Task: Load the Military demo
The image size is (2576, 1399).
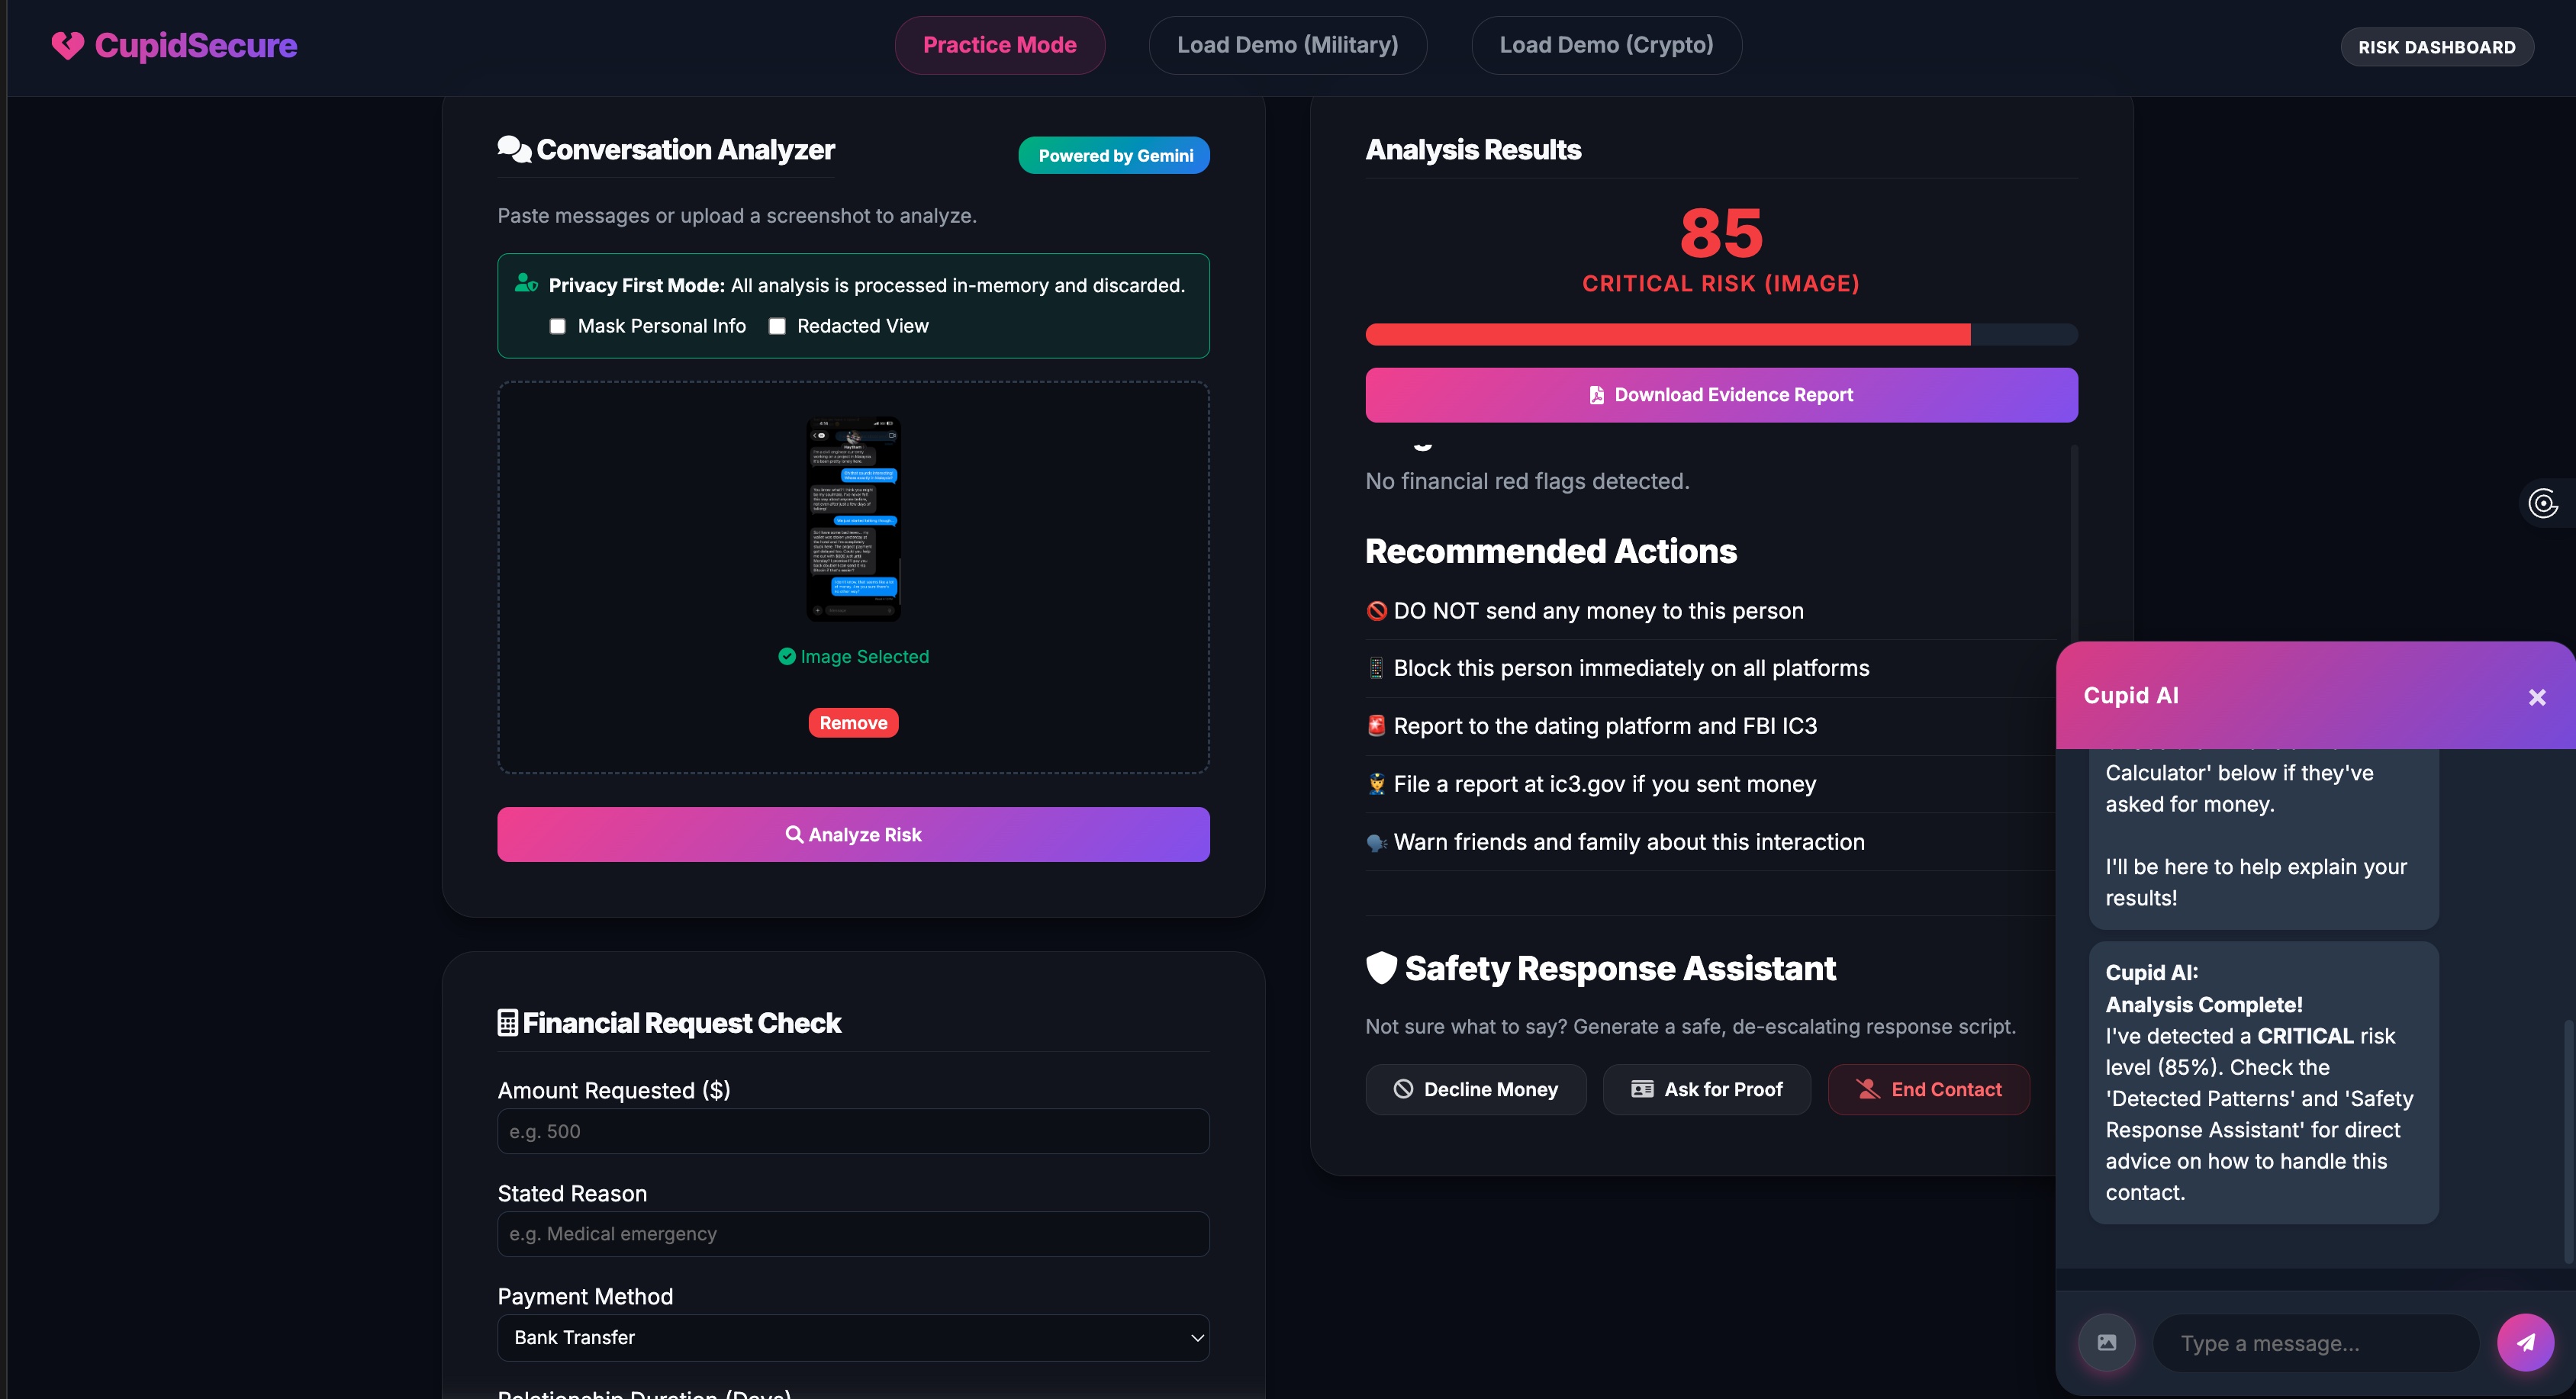Action: (1287, 45)
